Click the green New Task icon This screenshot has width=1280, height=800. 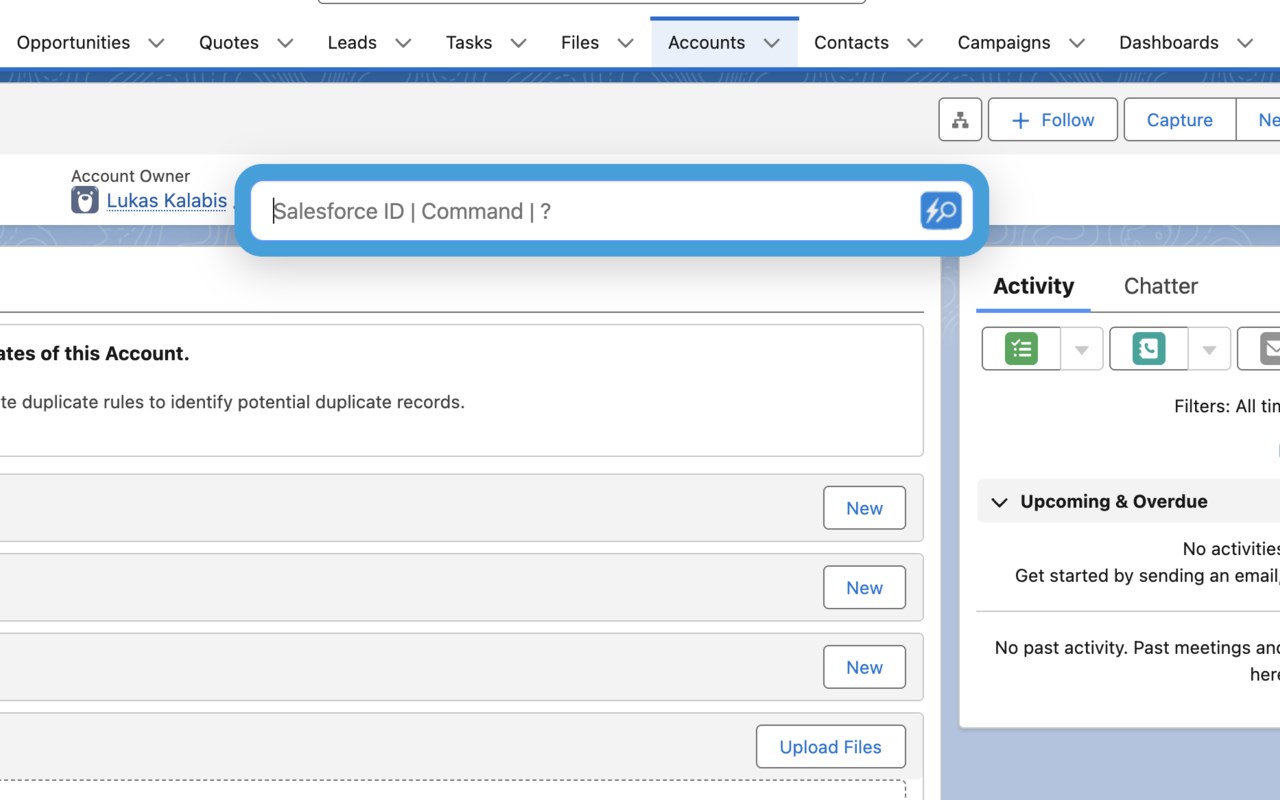(1021, 349)
